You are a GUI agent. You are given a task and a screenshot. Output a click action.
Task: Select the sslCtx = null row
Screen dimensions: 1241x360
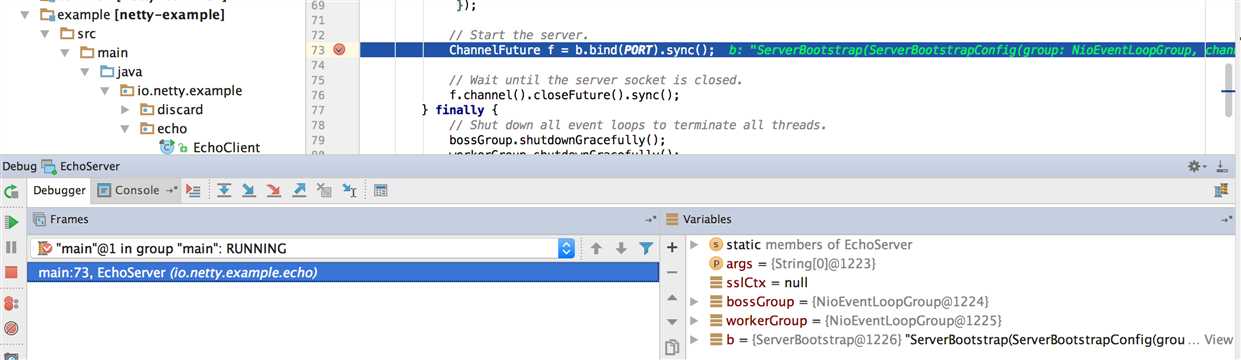(758, 283)
